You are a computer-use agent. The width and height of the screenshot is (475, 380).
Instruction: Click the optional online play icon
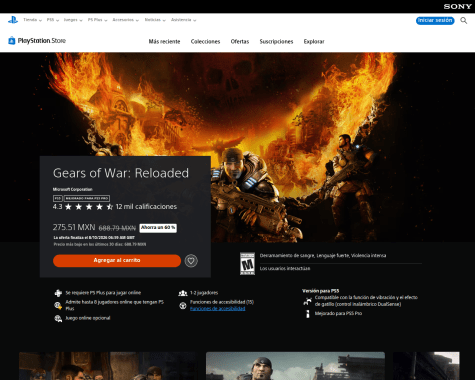pos(58,318)
